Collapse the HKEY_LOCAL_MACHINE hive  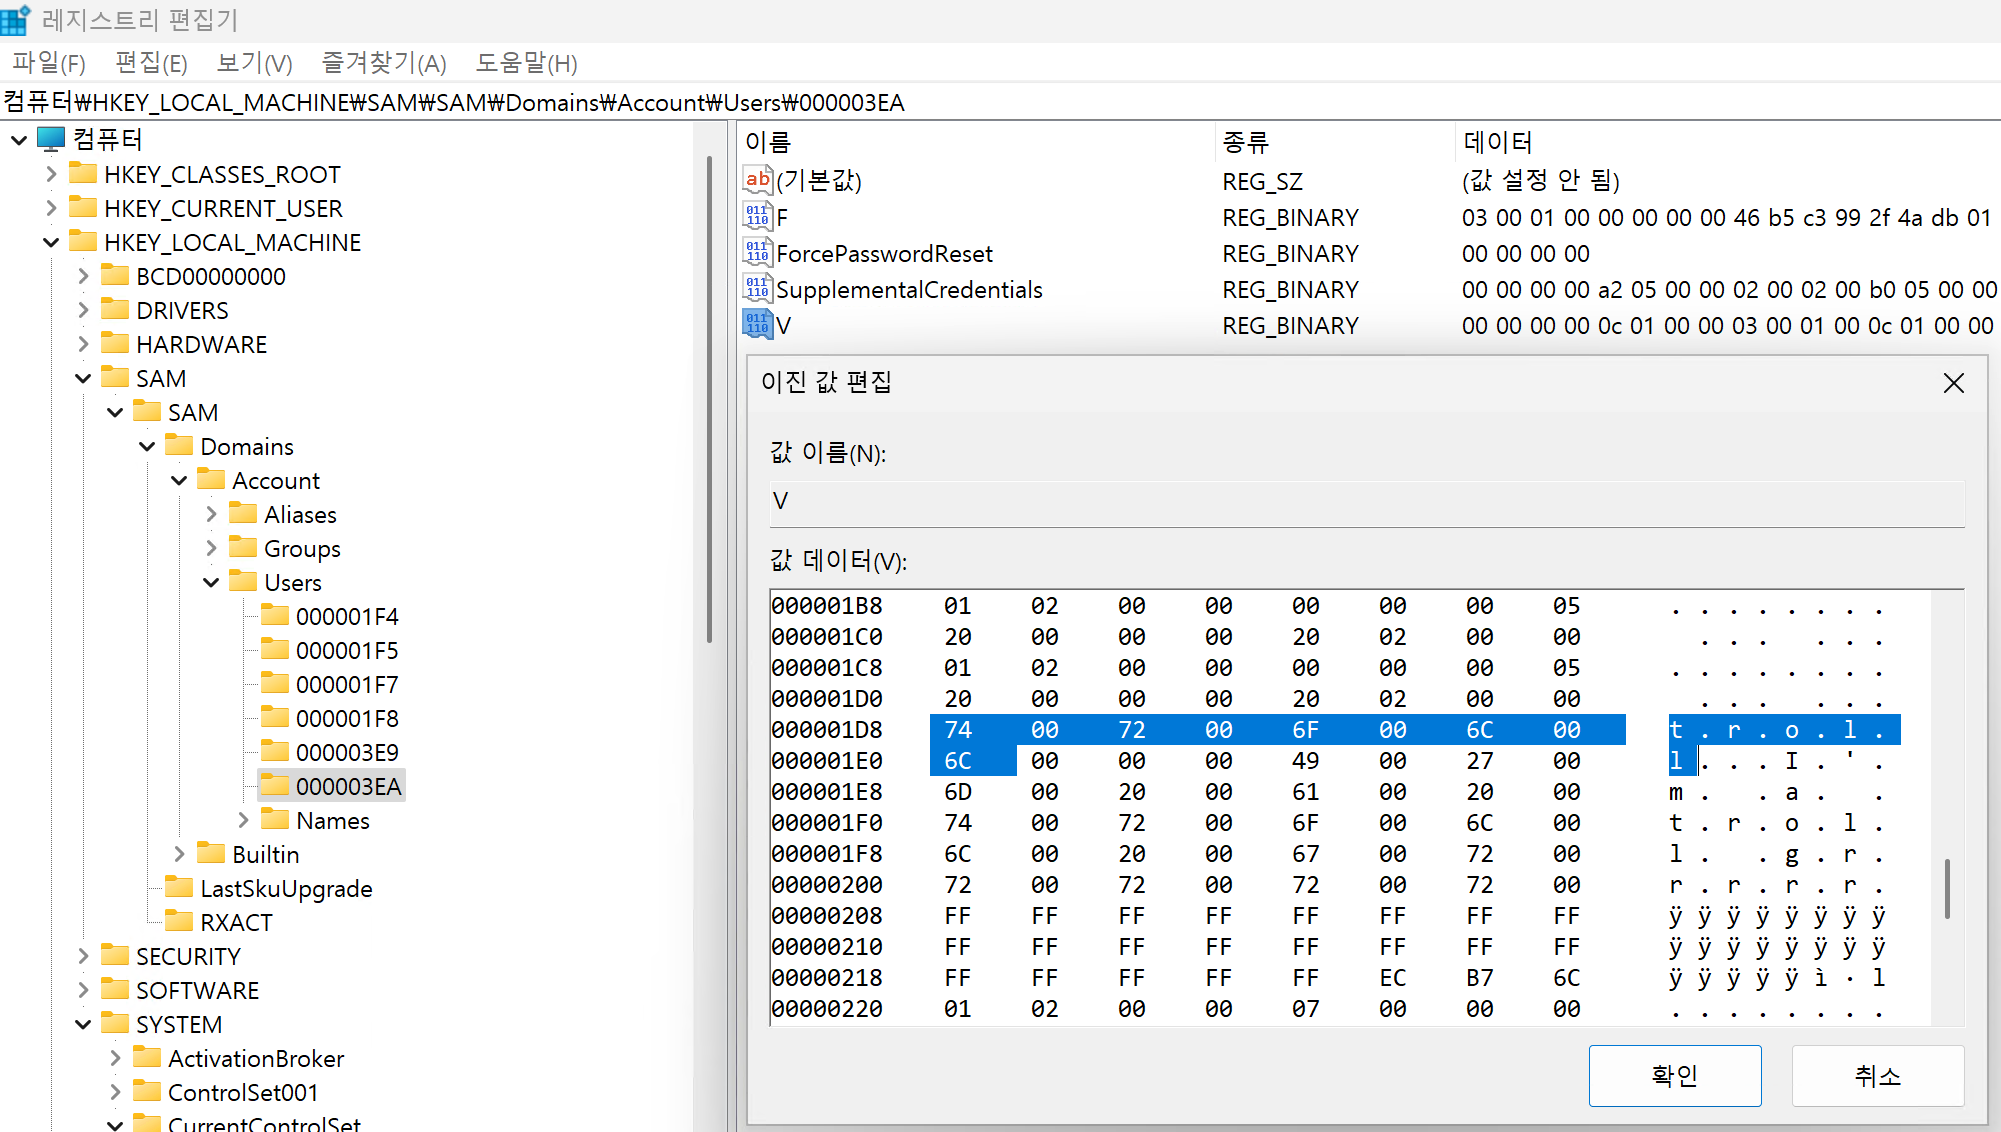(51, 242)
